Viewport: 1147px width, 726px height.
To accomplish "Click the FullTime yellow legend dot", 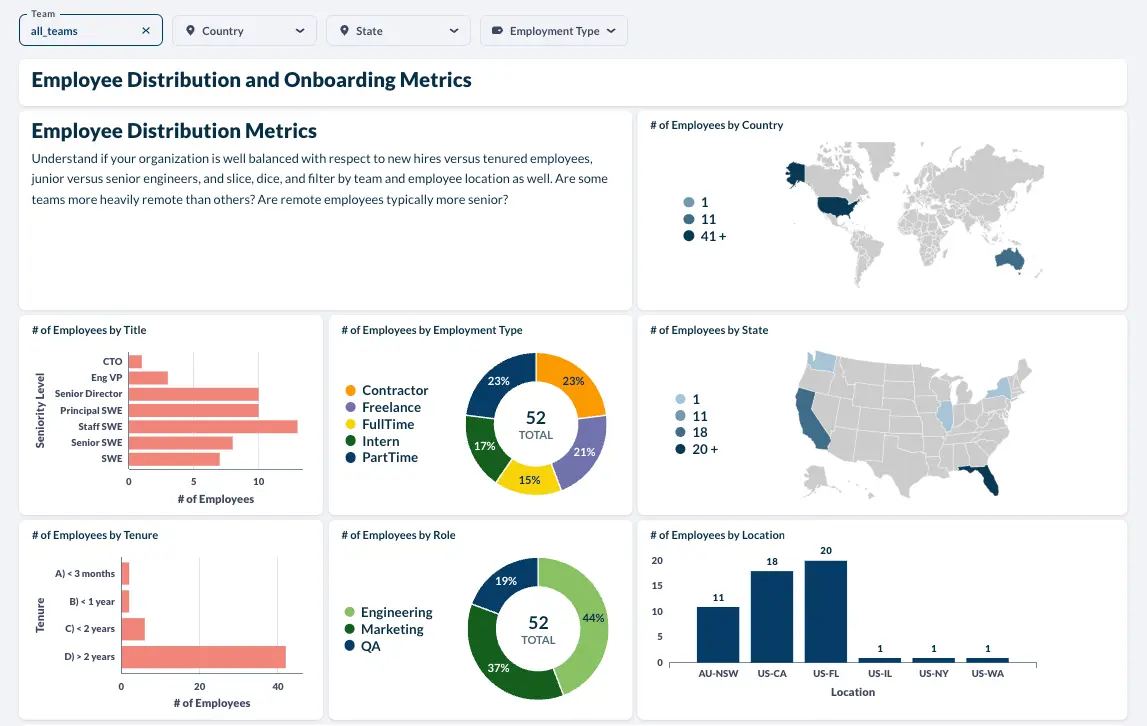I will (x=350, y=424).
